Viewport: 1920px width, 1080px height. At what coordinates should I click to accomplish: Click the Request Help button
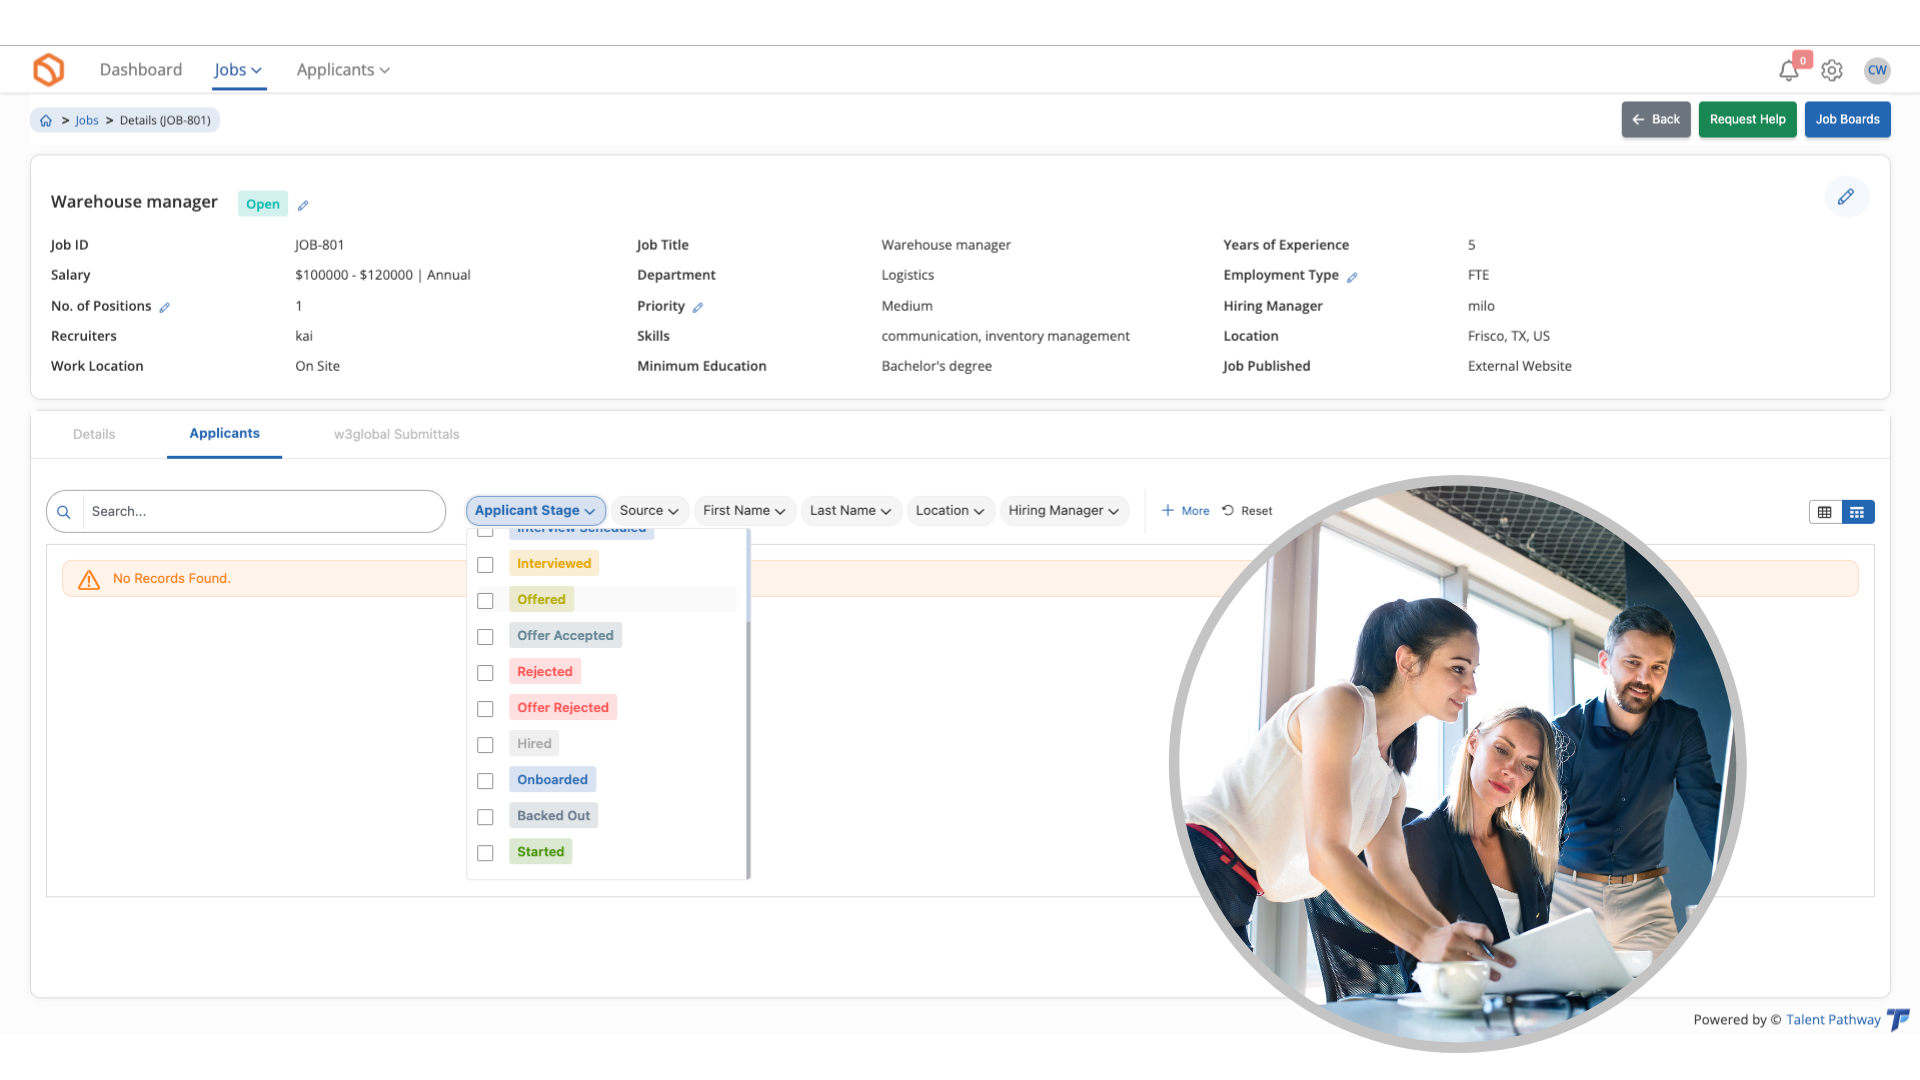(1747, 120)
